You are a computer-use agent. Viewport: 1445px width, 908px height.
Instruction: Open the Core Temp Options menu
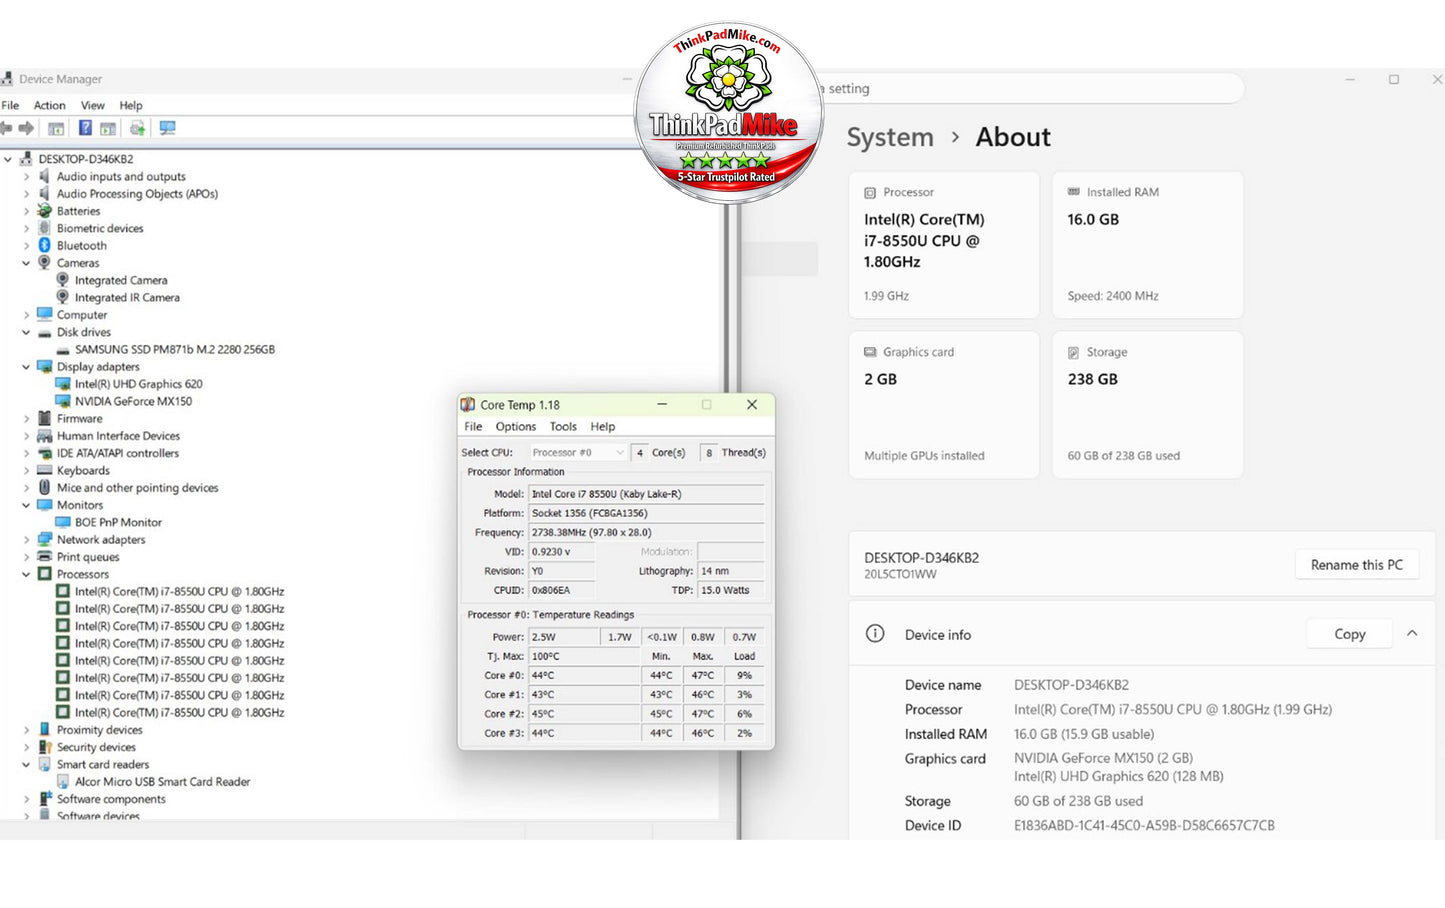click(x=516, y=426)
